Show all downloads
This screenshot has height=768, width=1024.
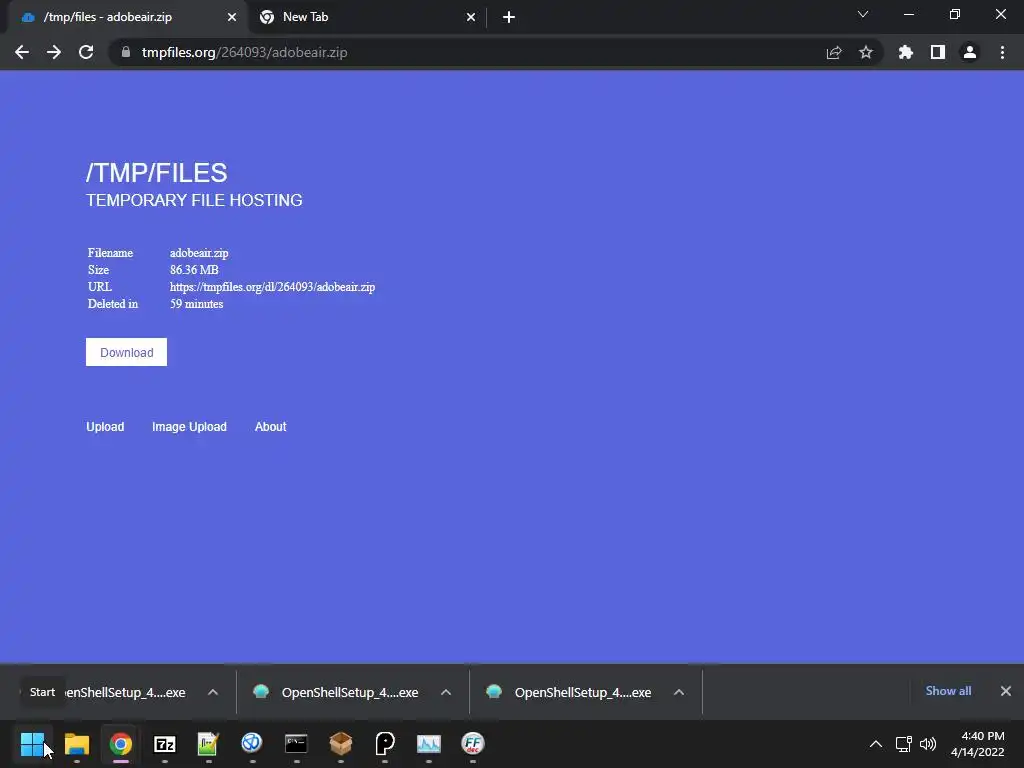click(x=948, y=691)
